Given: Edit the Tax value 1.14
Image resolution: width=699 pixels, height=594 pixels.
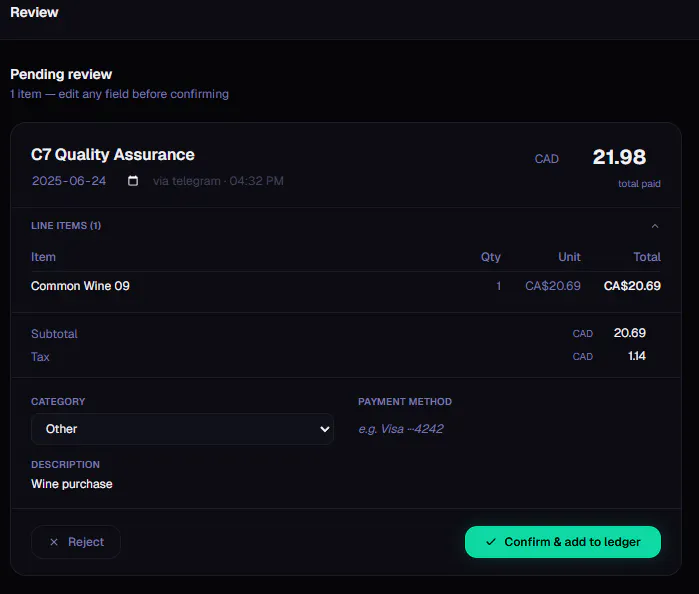Looking at the screenshot, I should point(637,356).
